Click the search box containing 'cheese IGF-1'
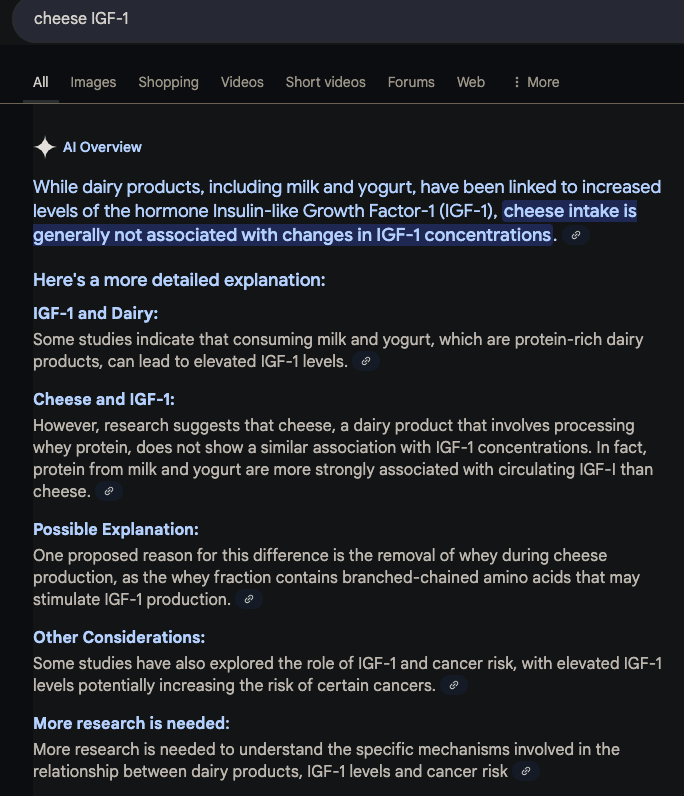 (x=348, y=19)
